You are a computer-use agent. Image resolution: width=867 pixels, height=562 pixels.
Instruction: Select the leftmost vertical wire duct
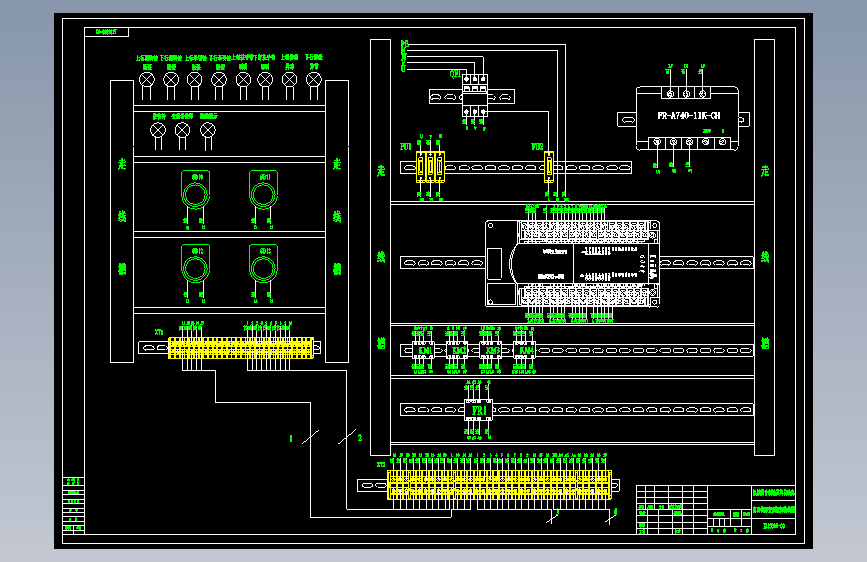click(122, 221)
